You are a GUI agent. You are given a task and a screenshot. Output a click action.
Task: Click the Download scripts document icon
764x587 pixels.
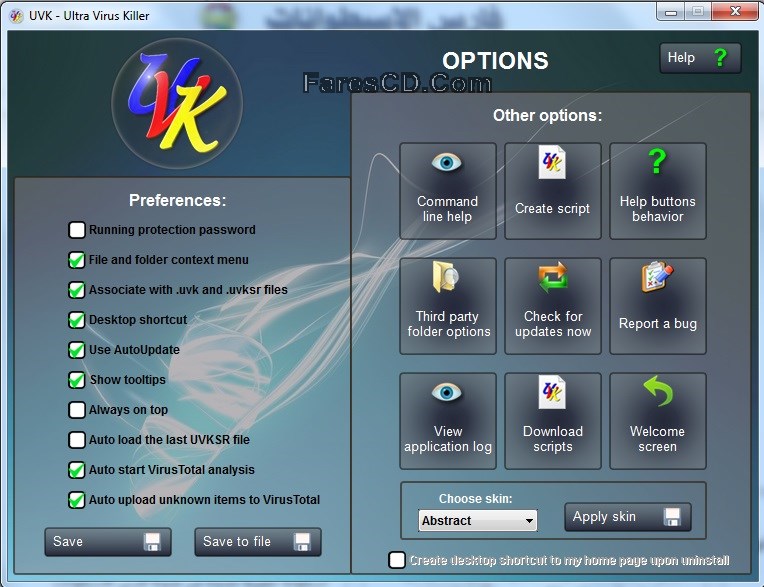[552, 392]
